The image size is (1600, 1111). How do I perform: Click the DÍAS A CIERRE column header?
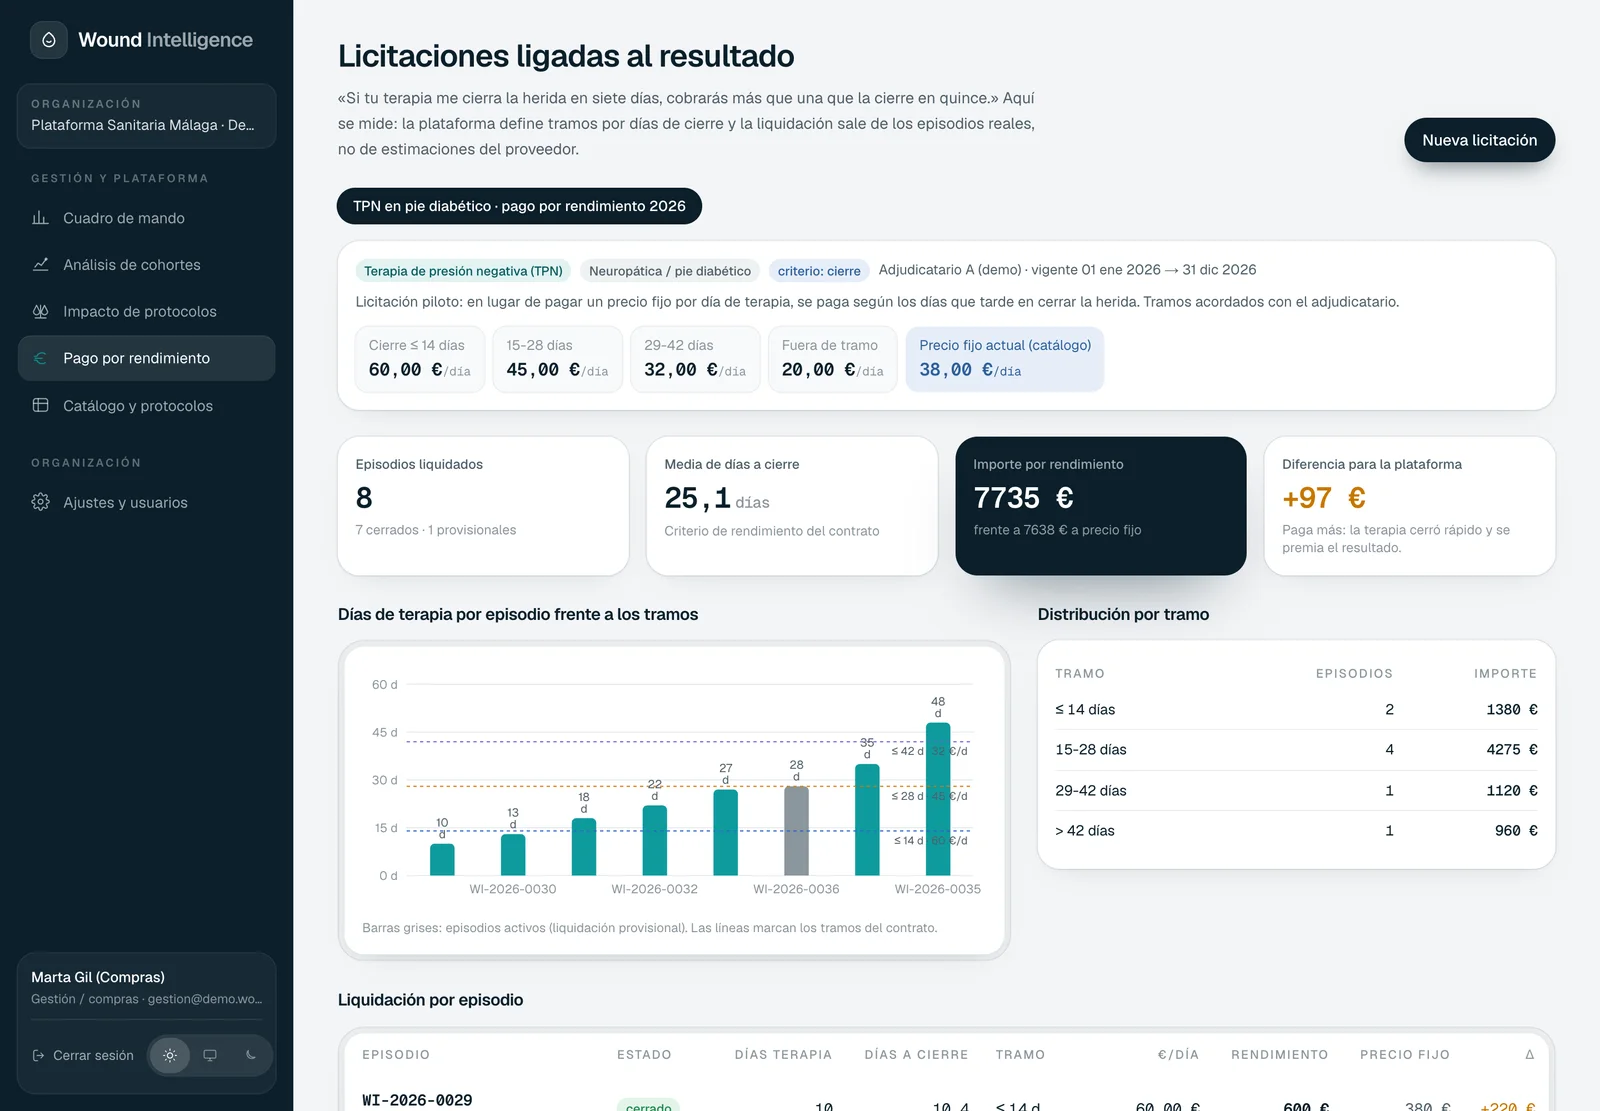(x=916, y=1055)
